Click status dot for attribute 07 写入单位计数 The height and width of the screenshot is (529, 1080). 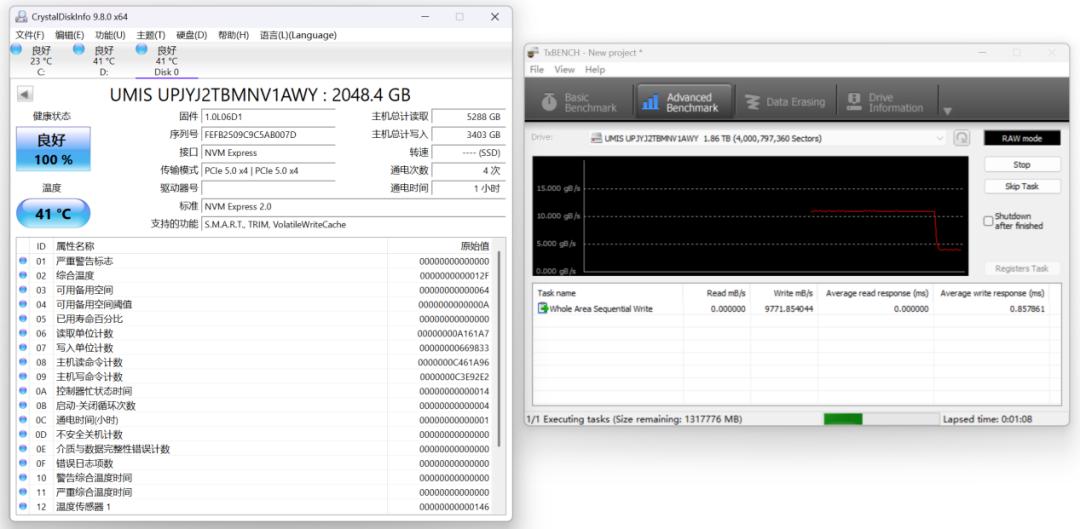point(23,348)
